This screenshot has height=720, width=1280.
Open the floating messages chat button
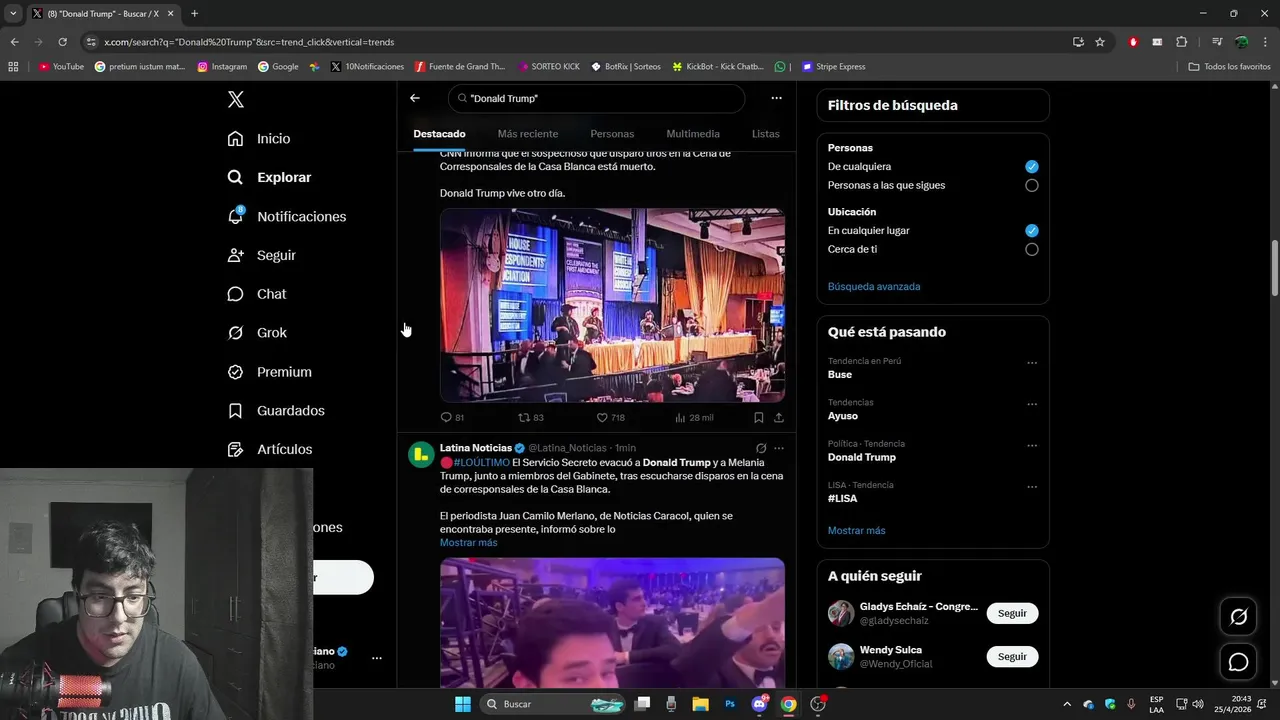pos(1238,662)
